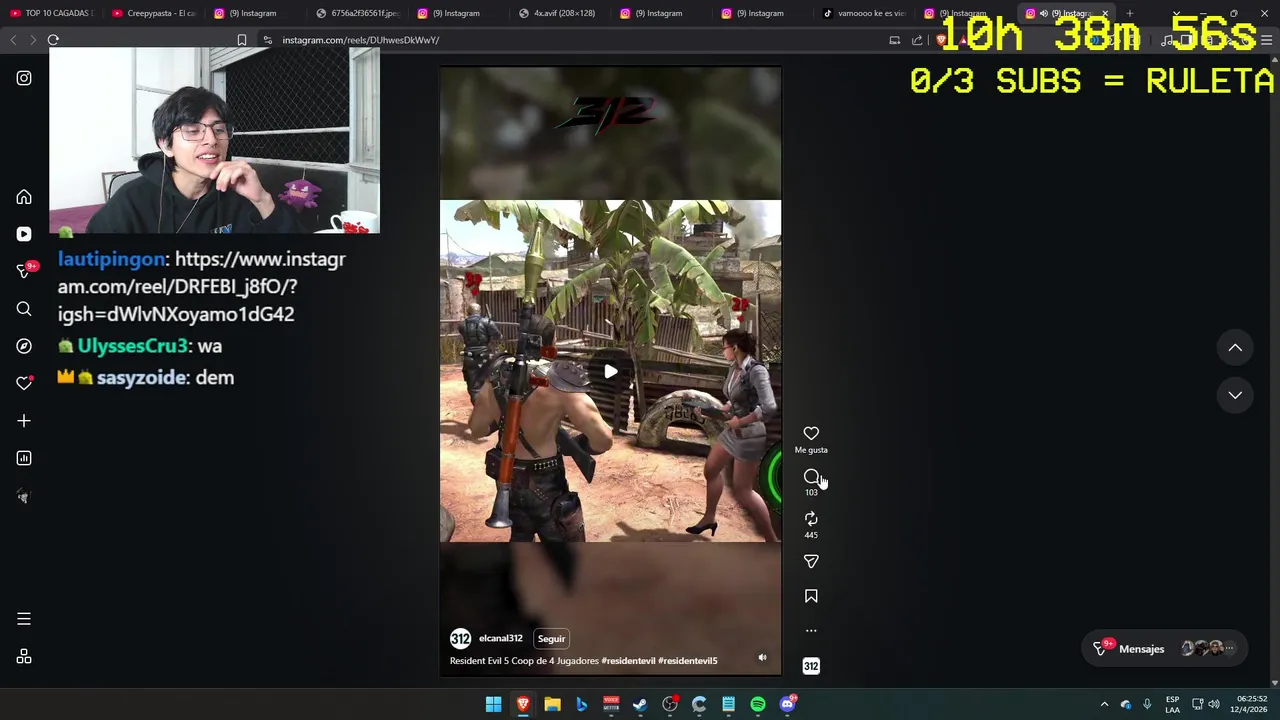Open Instagram logo in sidebar

(x=24, y=78)
